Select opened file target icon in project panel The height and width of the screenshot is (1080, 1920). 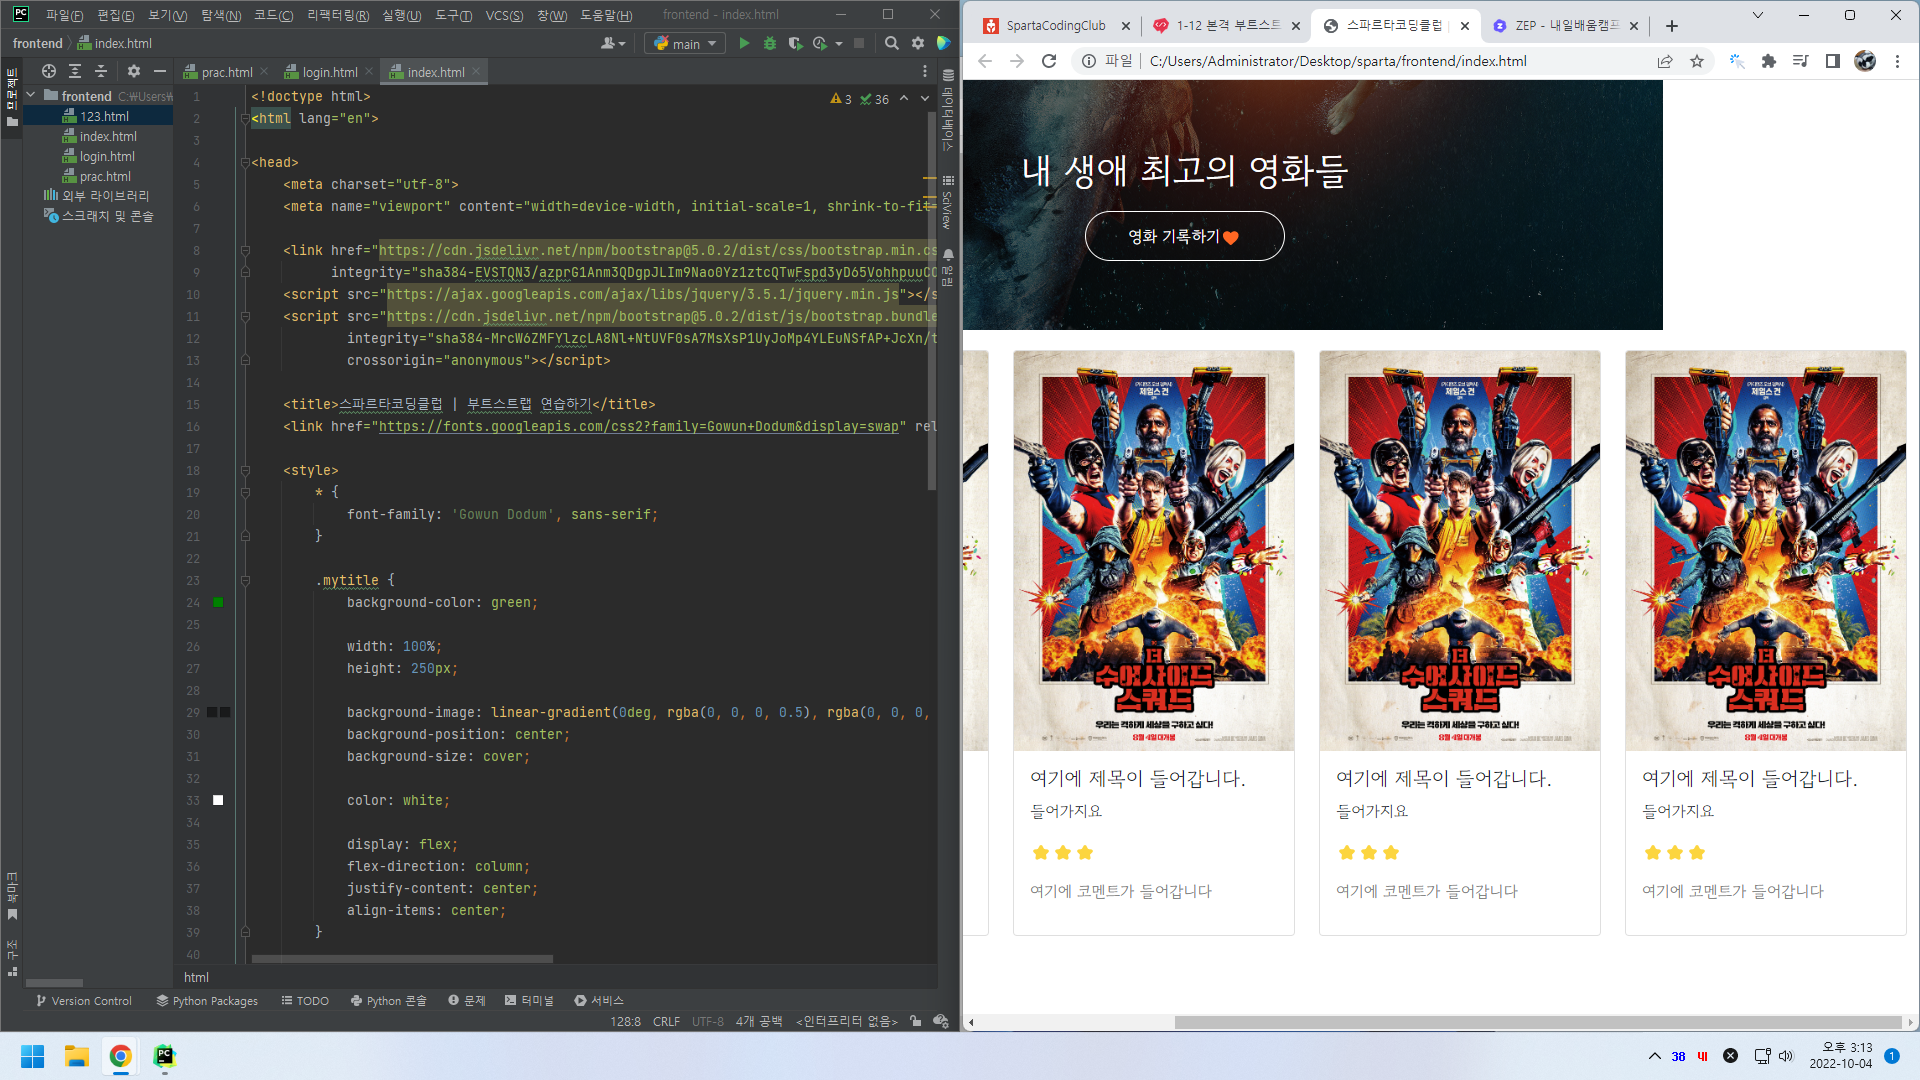pyautogui.click(x=48, y=71)
